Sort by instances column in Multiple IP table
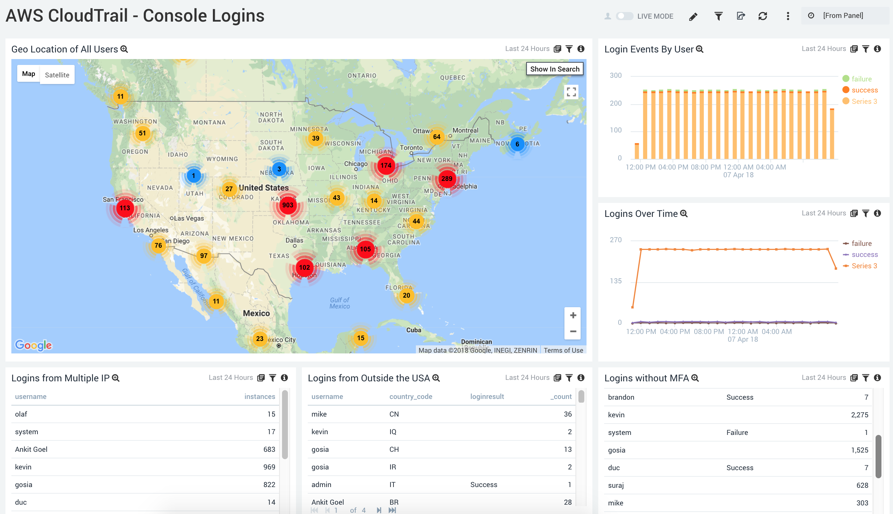The image size is (893, 514). tap(260, 397)
